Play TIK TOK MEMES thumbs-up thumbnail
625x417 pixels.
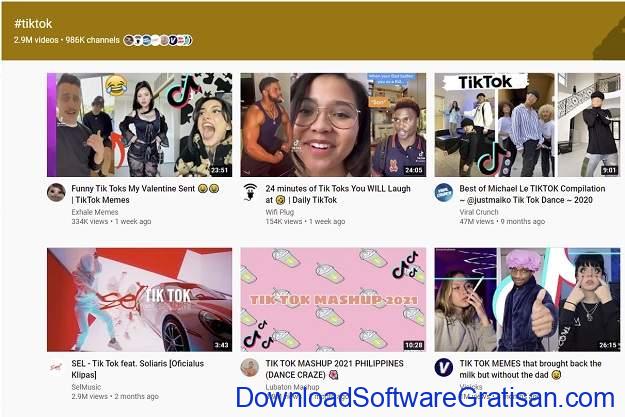(527, 300)
